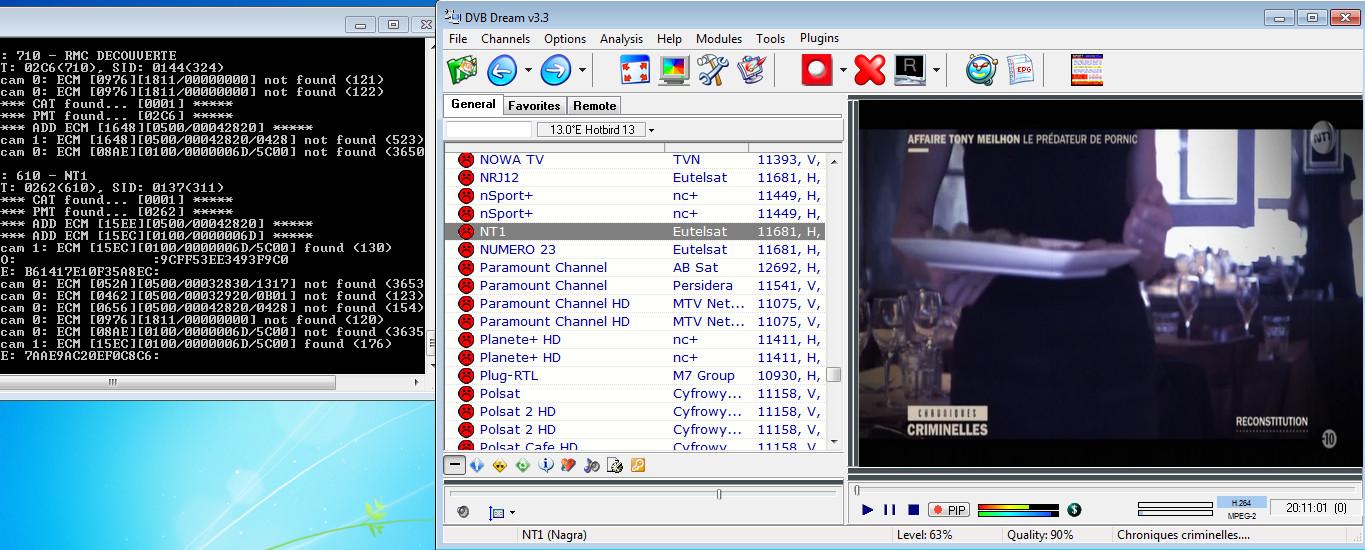Click the green diamond filter icon
The width and height of the screenshot is (1365, 550).
coord(523,465)
